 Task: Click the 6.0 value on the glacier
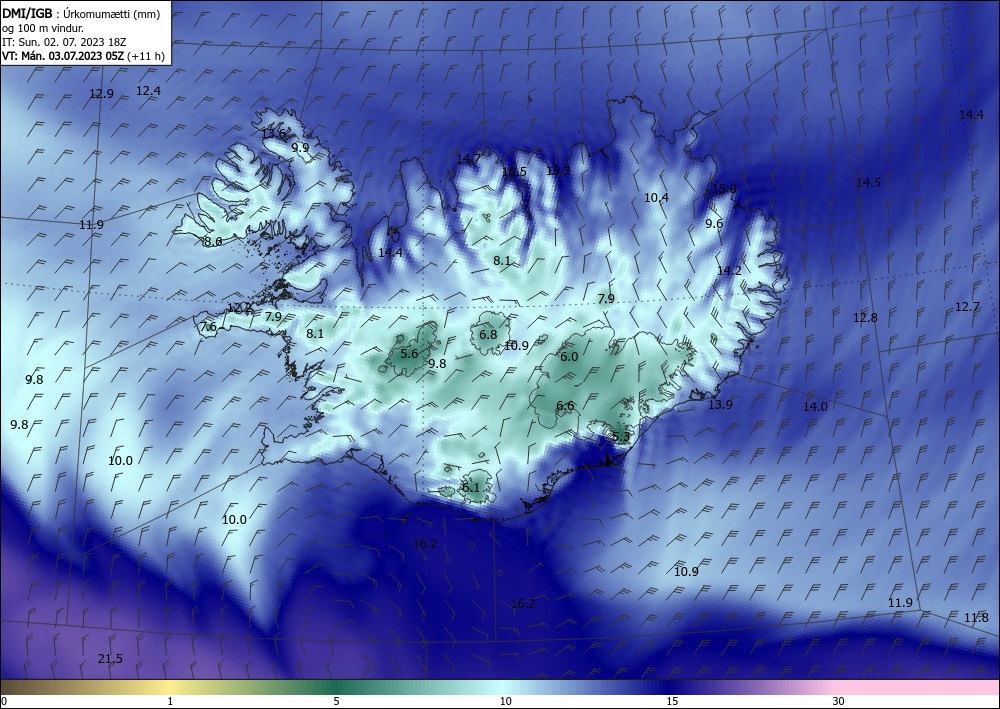(x=569, y=357)
